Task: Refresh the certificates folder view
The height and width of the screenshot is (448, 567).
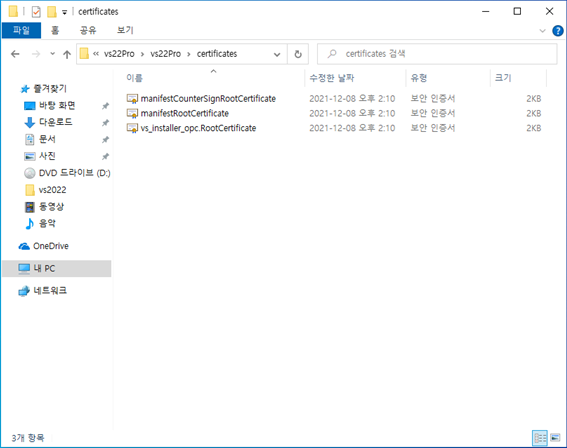Action: pyautogui.click(x=298, y=54)
